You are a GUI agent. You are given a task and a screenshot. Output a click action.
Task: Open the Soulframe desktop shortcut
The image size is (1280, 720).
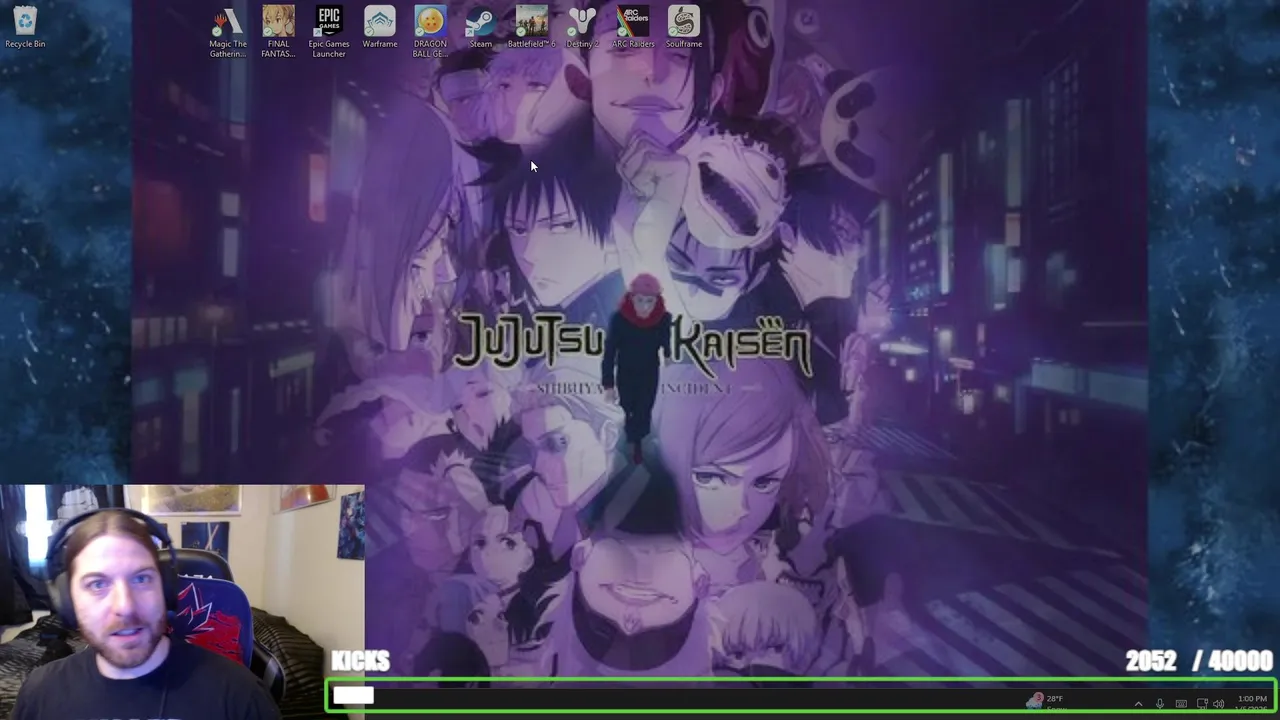tap(684, 27)
